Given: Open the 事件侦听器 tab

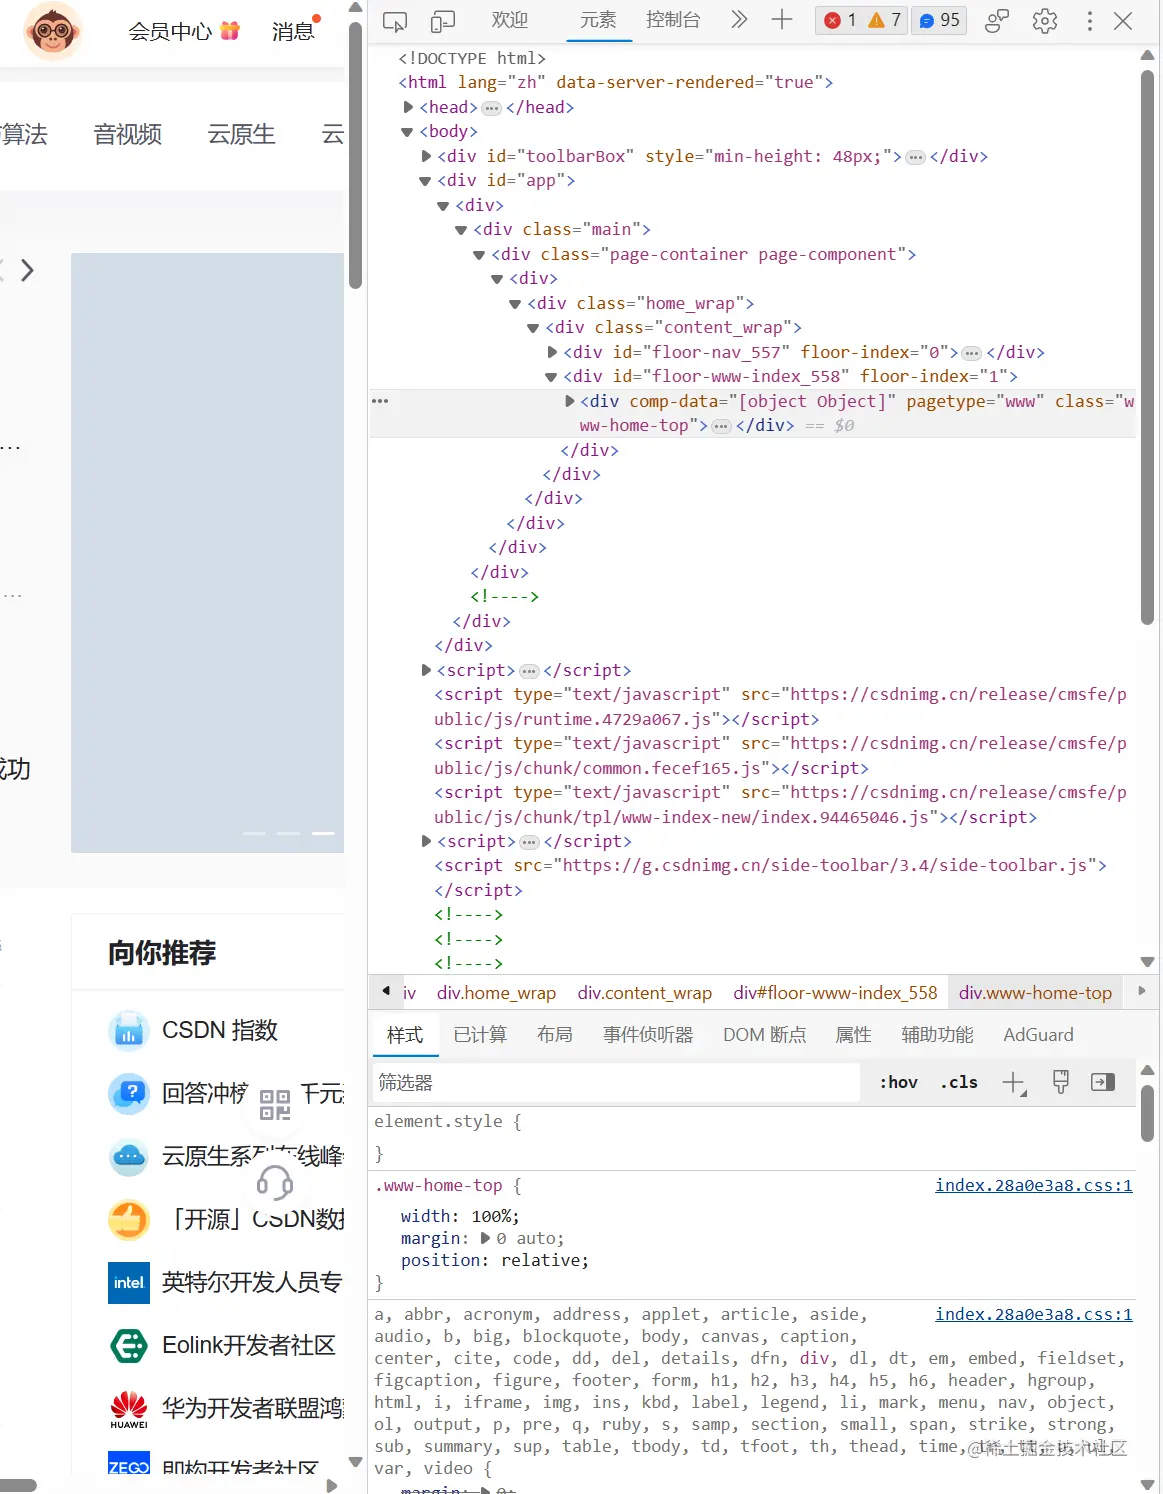Looking at the screenshot, I should 648,1035.
